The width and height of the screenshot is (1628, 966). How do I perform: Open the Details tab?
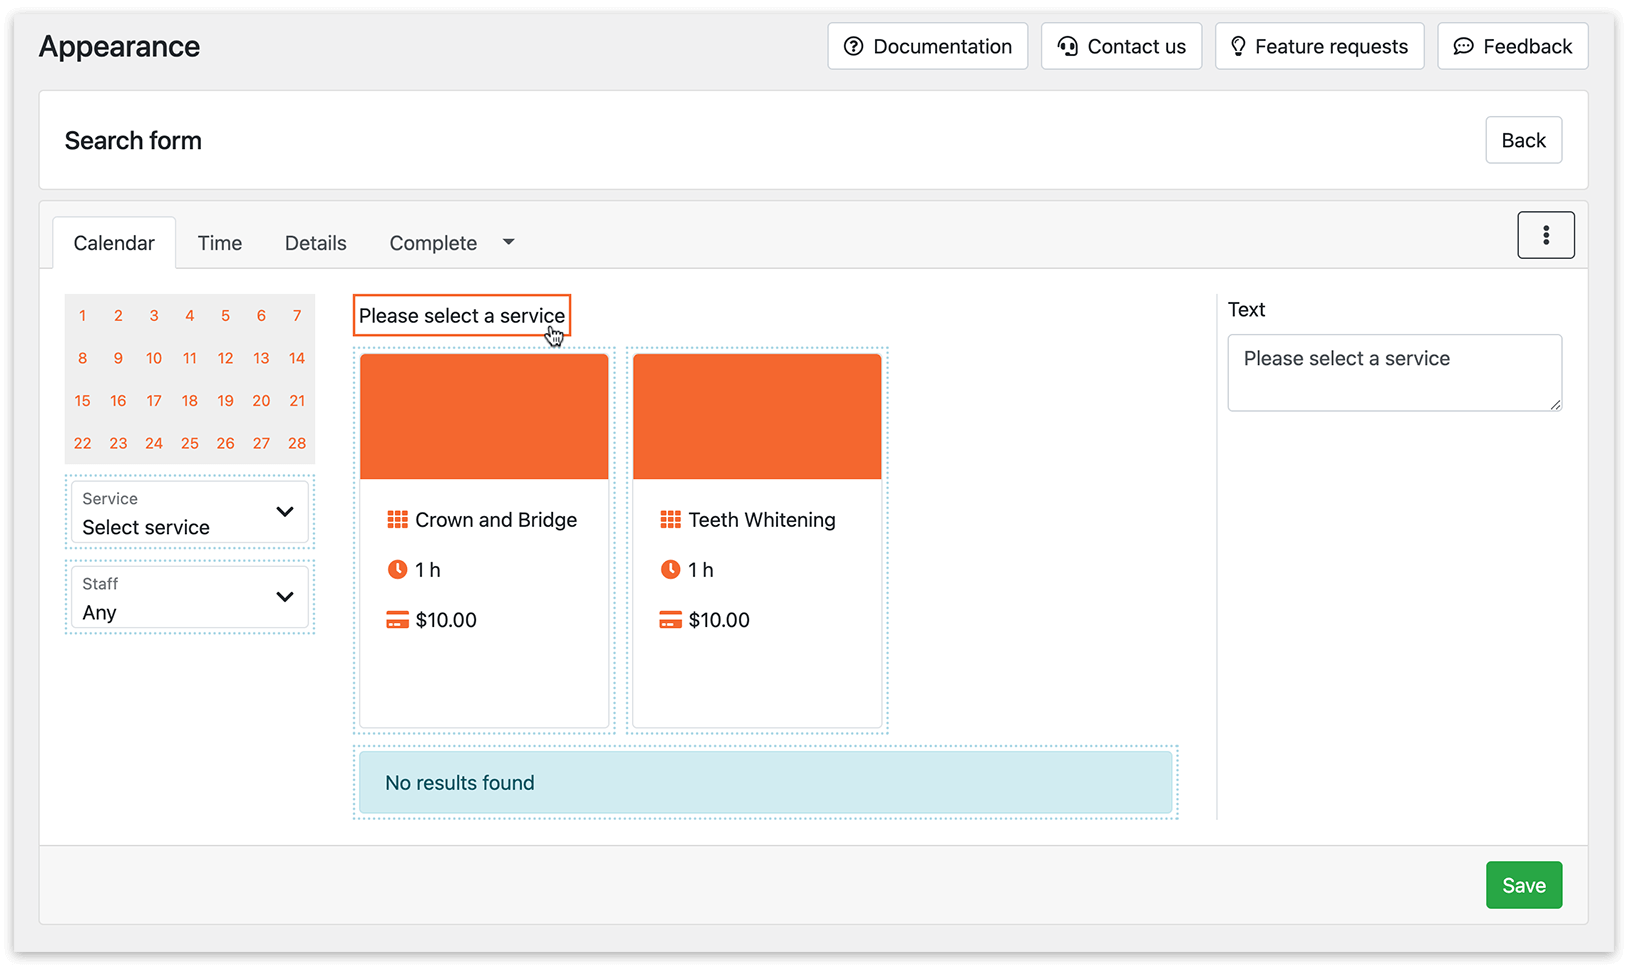314,242
